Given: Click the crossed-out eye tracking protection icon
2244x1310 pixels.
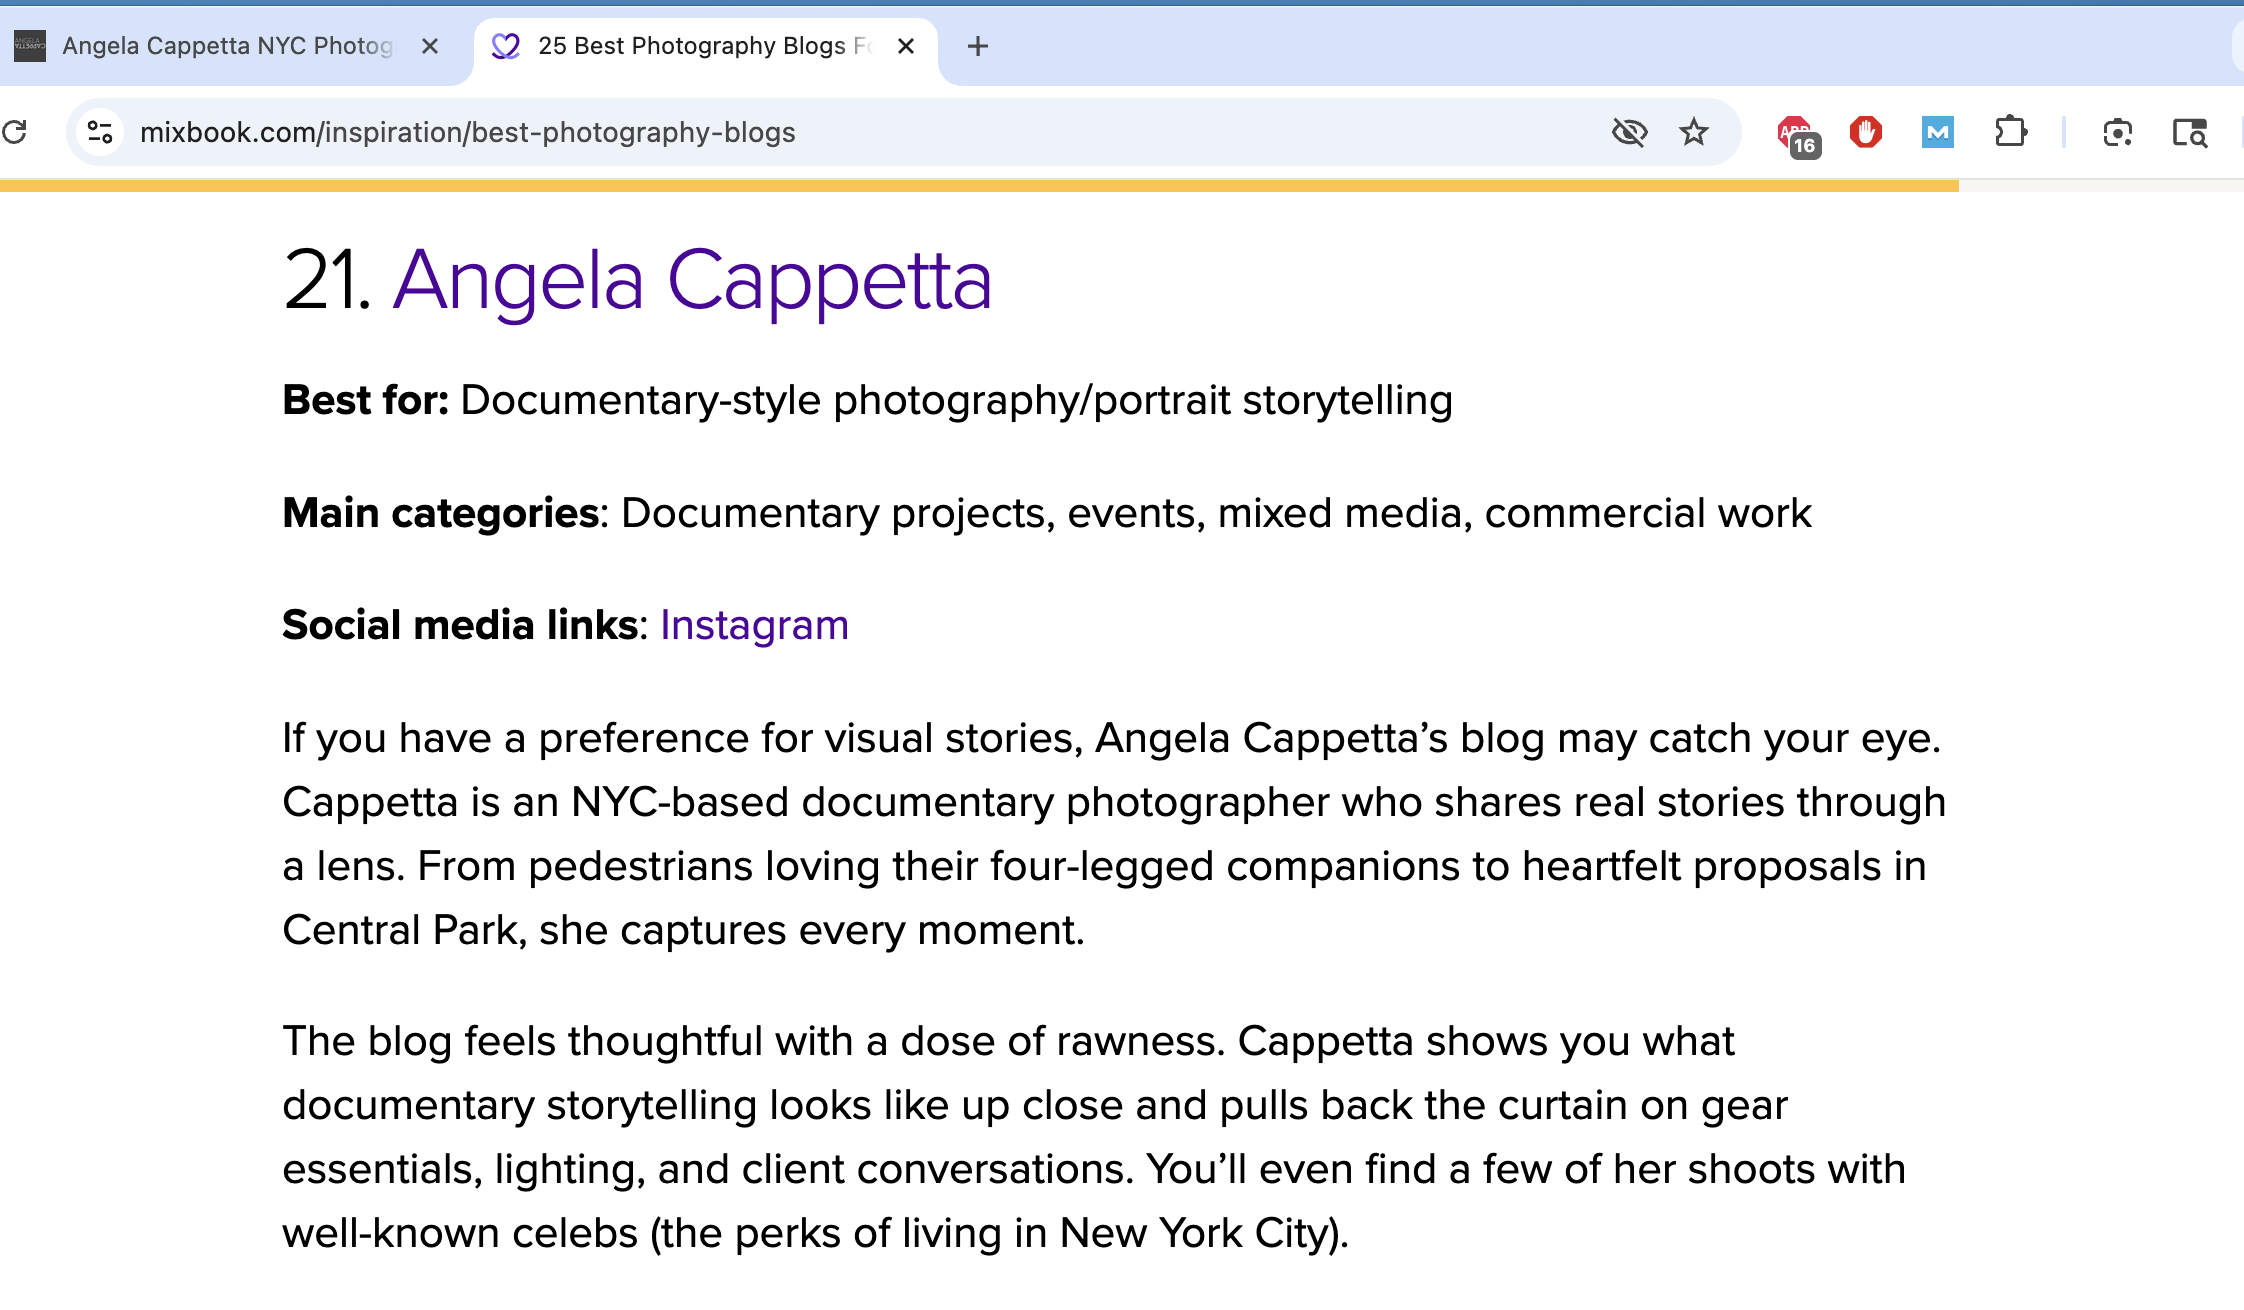Looking at the screenshot, I should coord(1629,132).
